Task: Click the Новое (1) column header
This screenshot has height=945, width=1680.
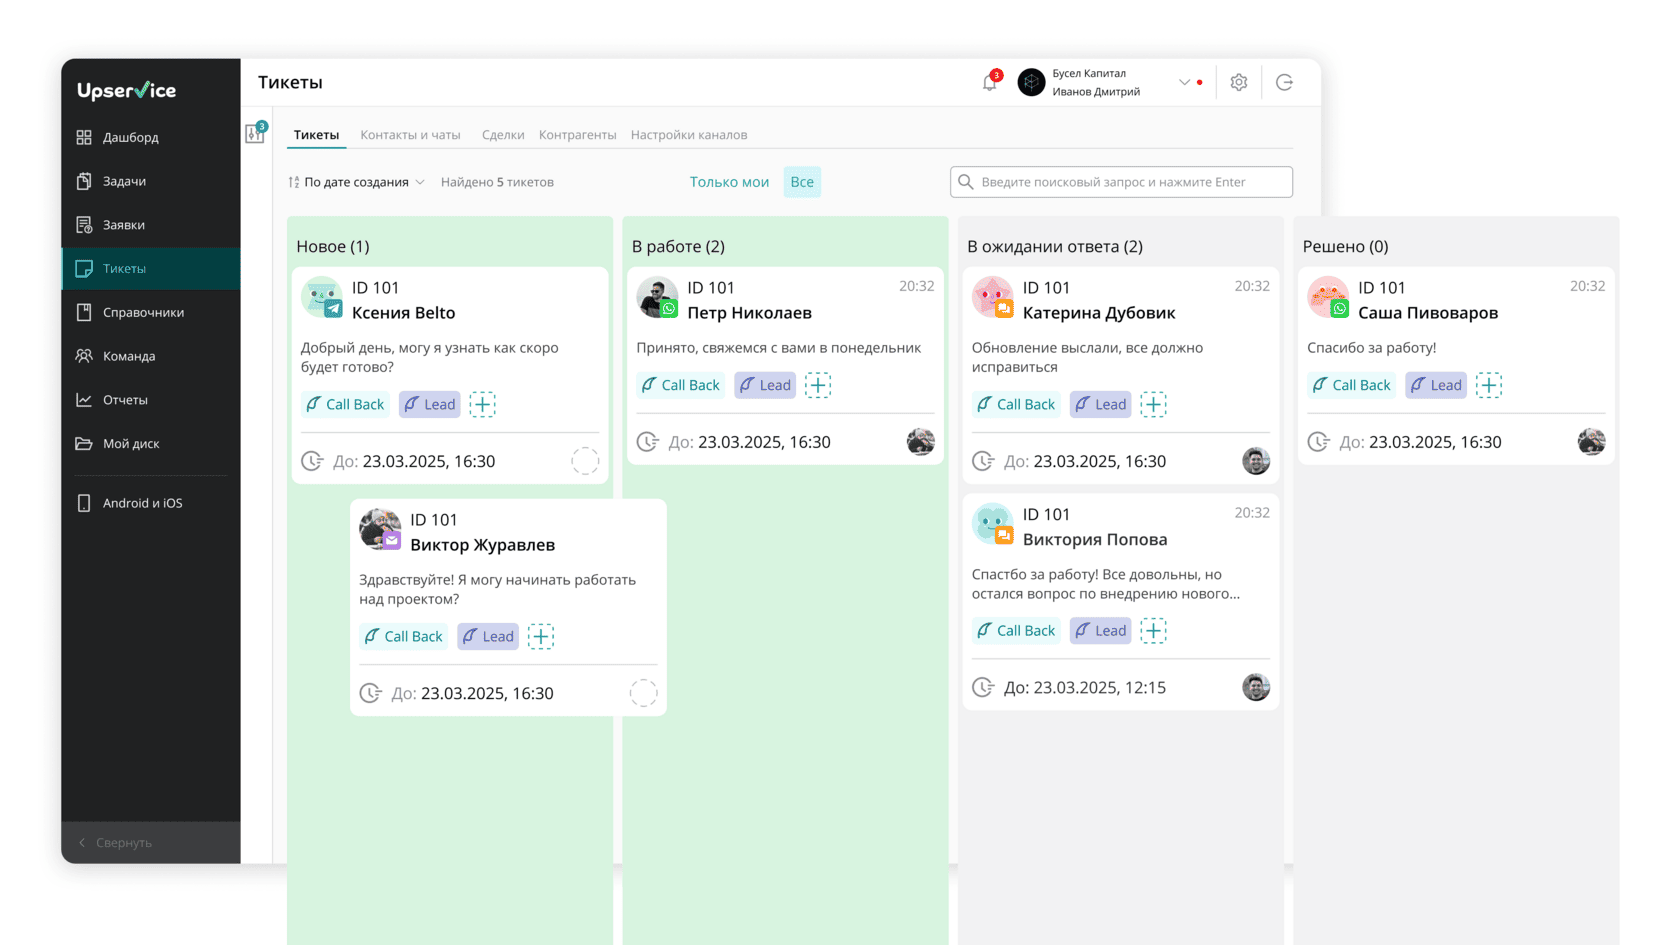Action: tap(333, 247)
